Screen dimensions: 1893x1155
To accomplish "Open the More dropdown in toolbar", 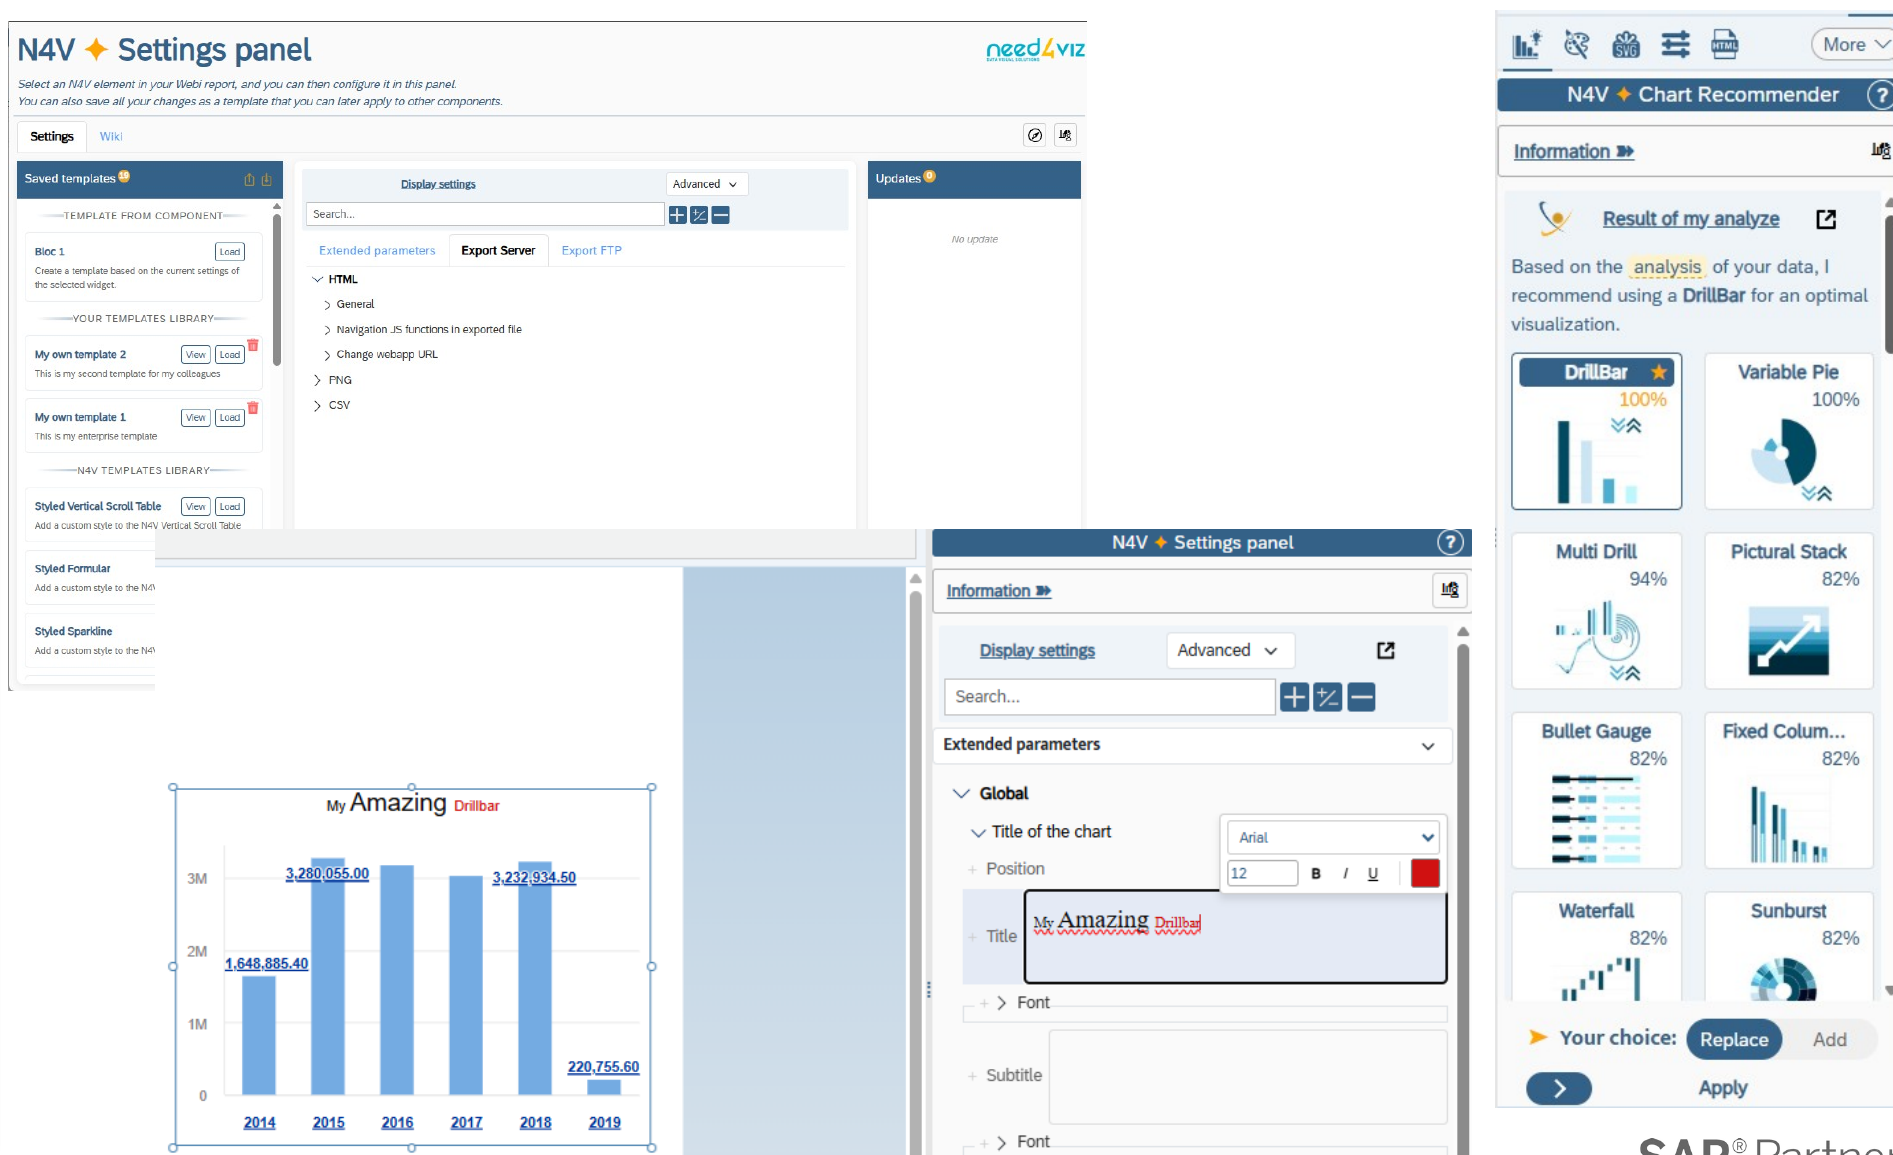I will pyautogui.click(x=1853, y=45).
